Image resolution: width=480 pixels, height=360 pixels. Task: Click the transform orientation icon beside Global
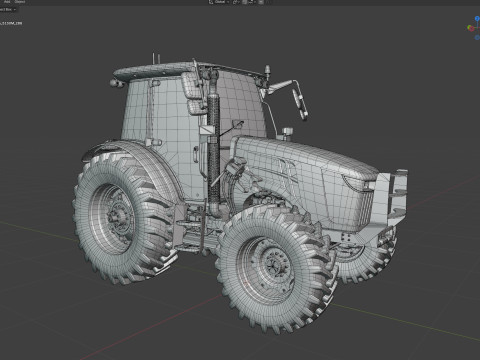(211, 2)
